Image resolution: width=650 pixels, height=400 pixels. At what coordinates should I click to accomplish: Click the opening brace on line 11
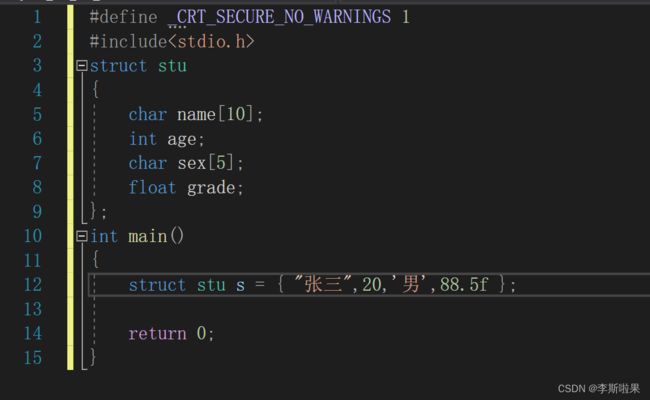[95, 260]
